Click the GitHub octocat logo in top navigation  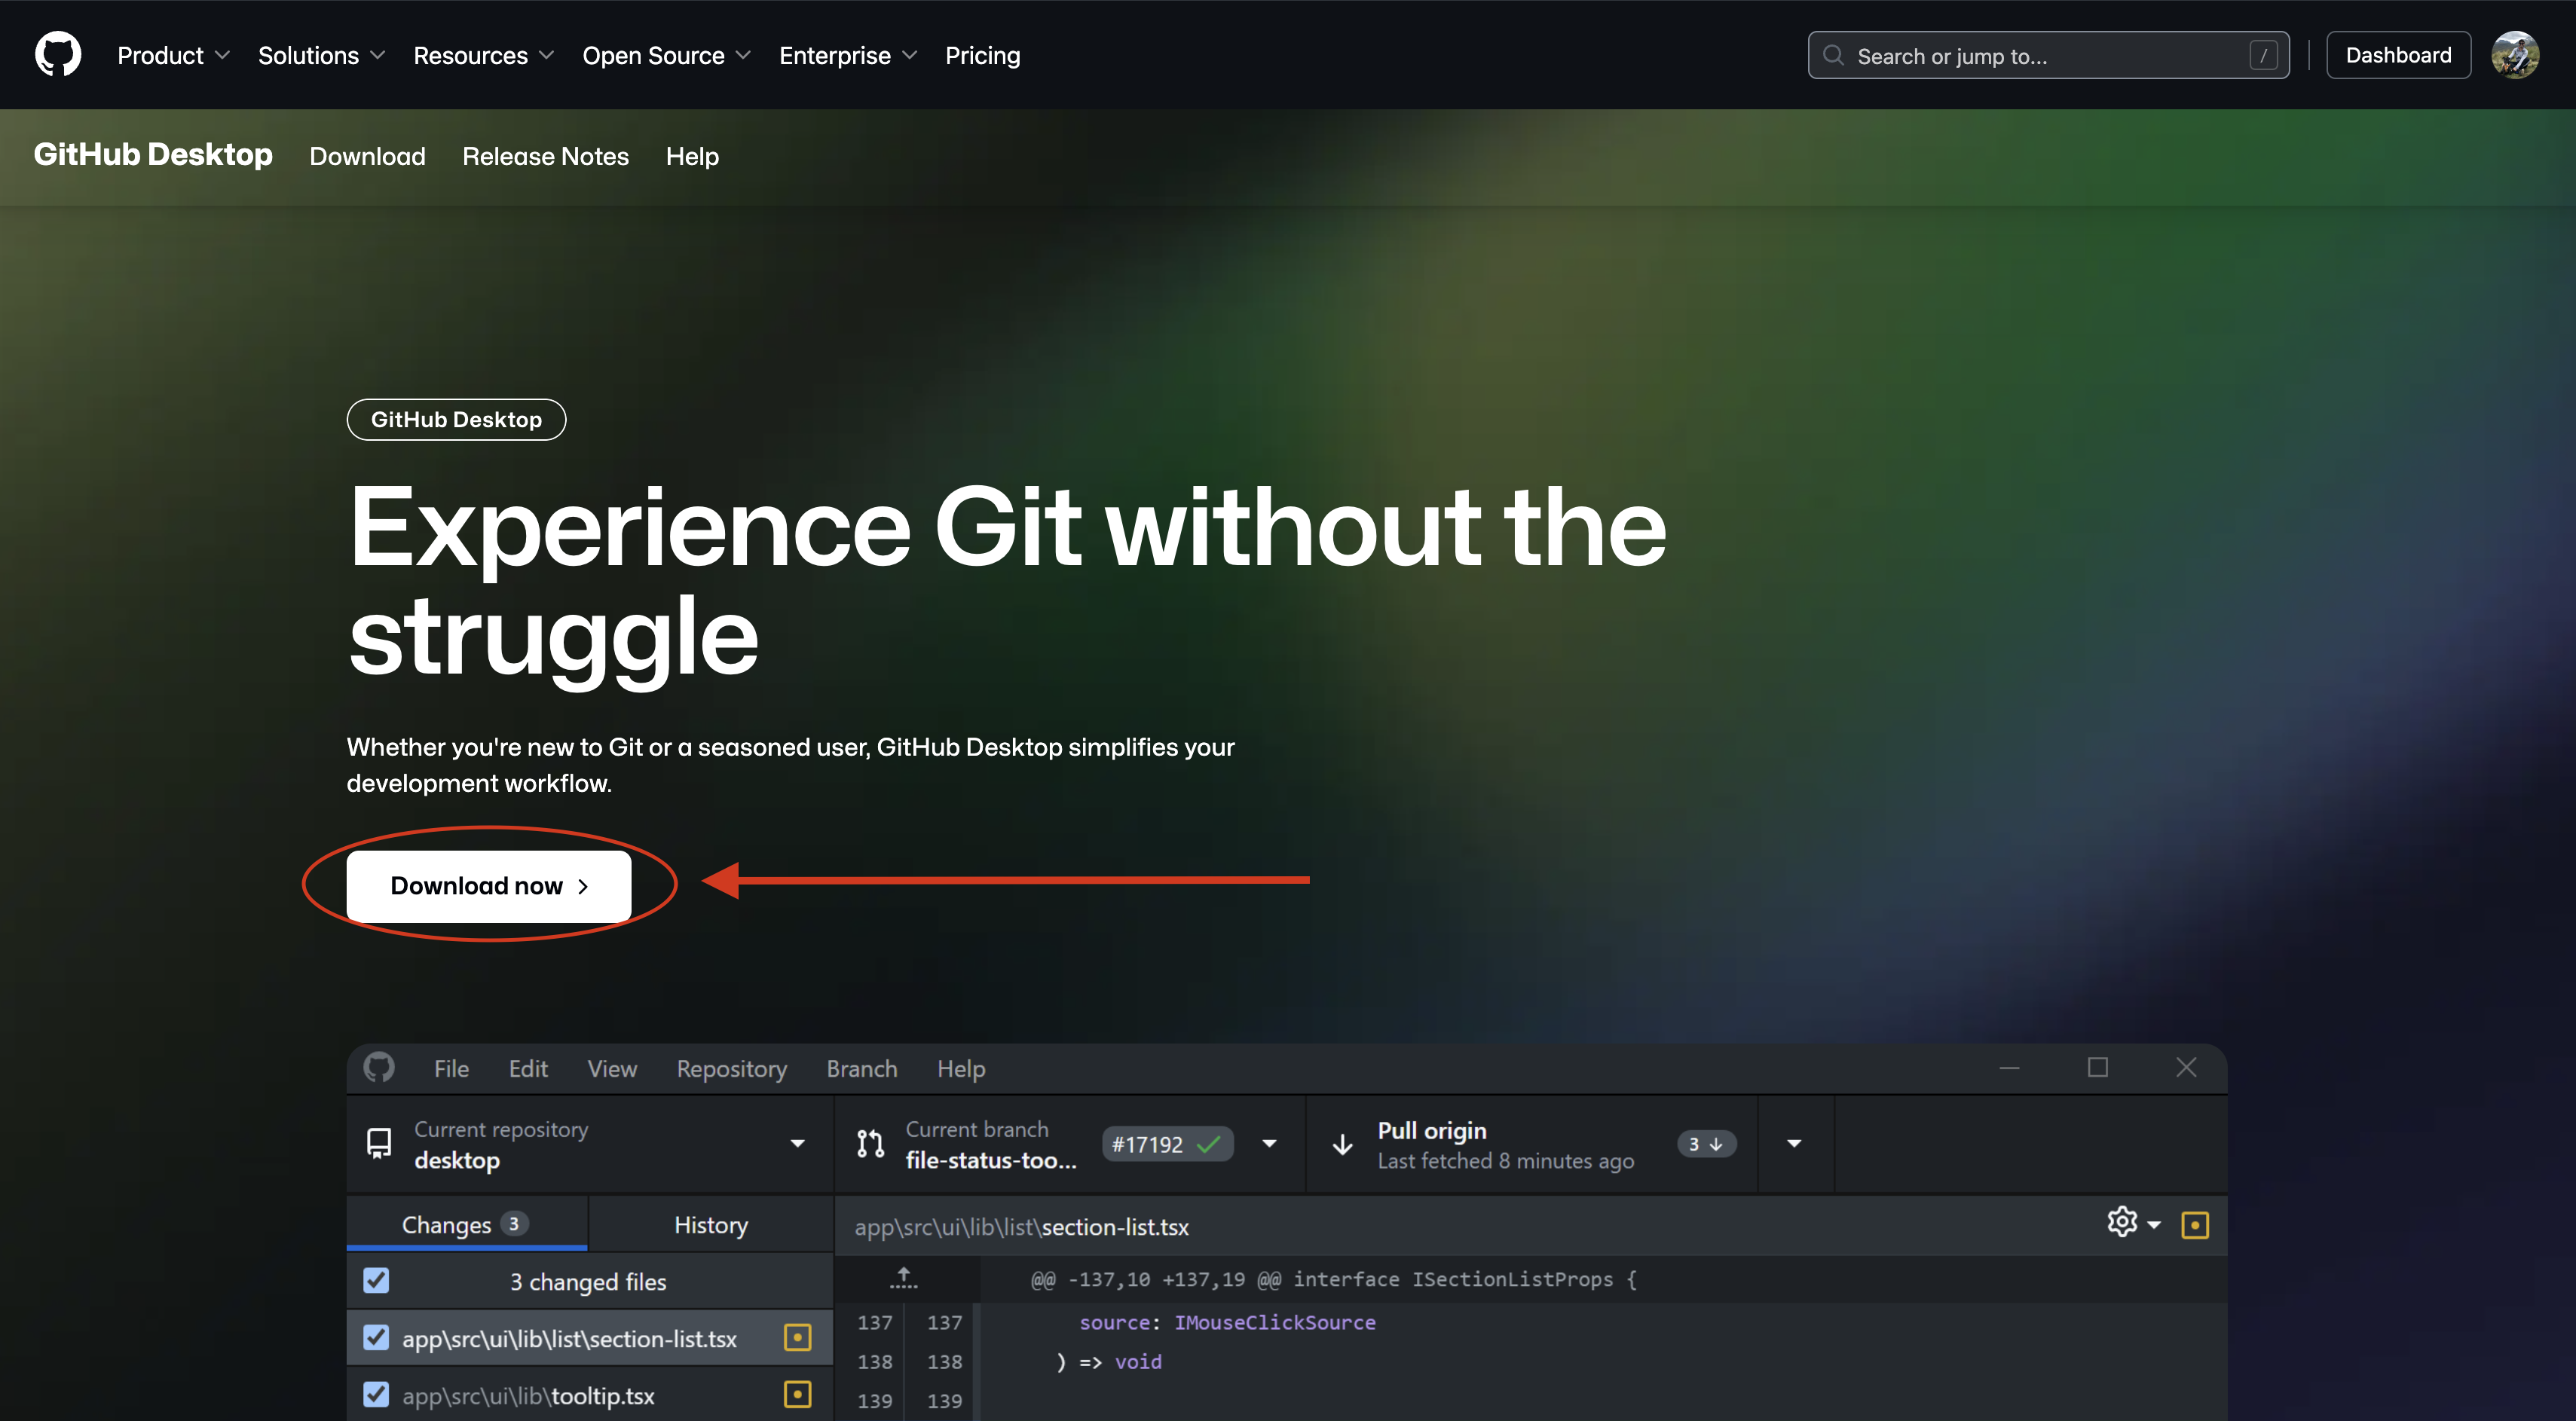57,55
